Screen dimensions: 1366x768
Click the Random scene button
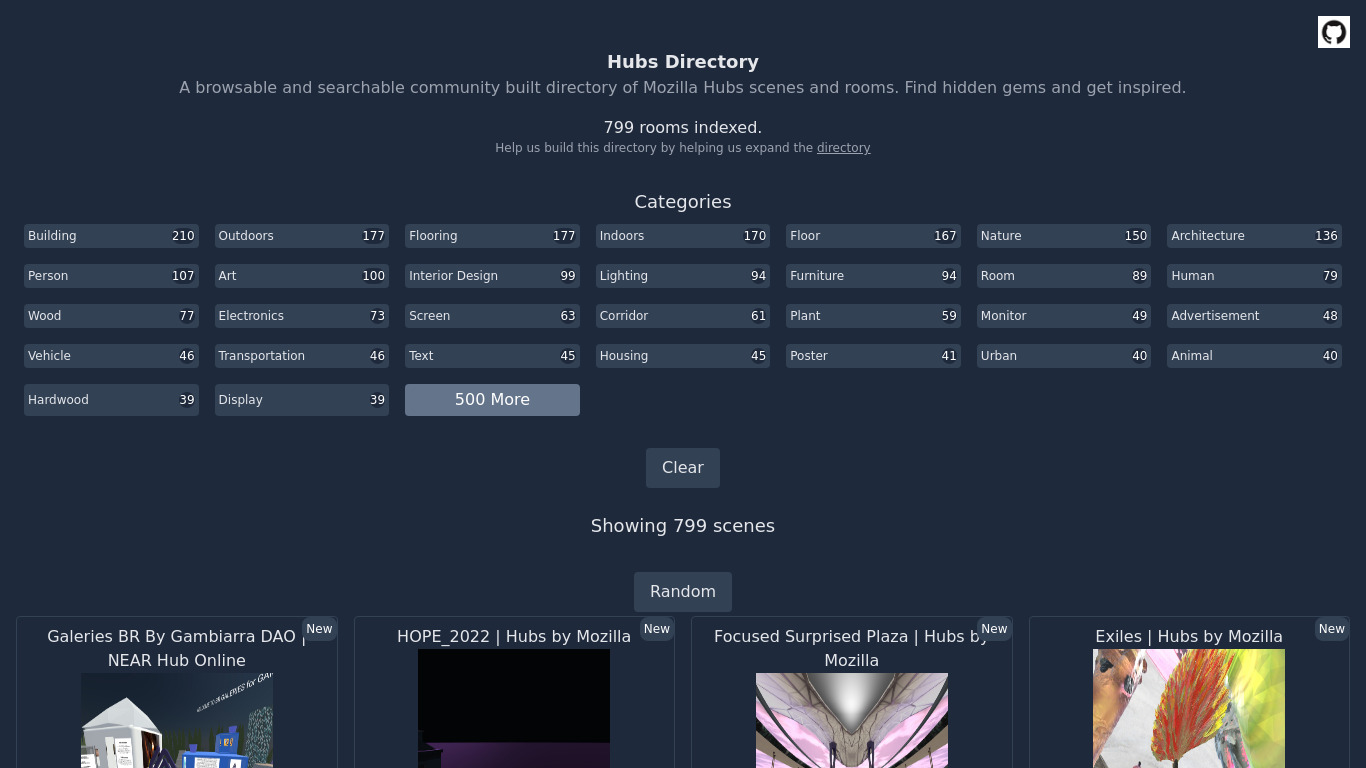[x=683, y=592]
